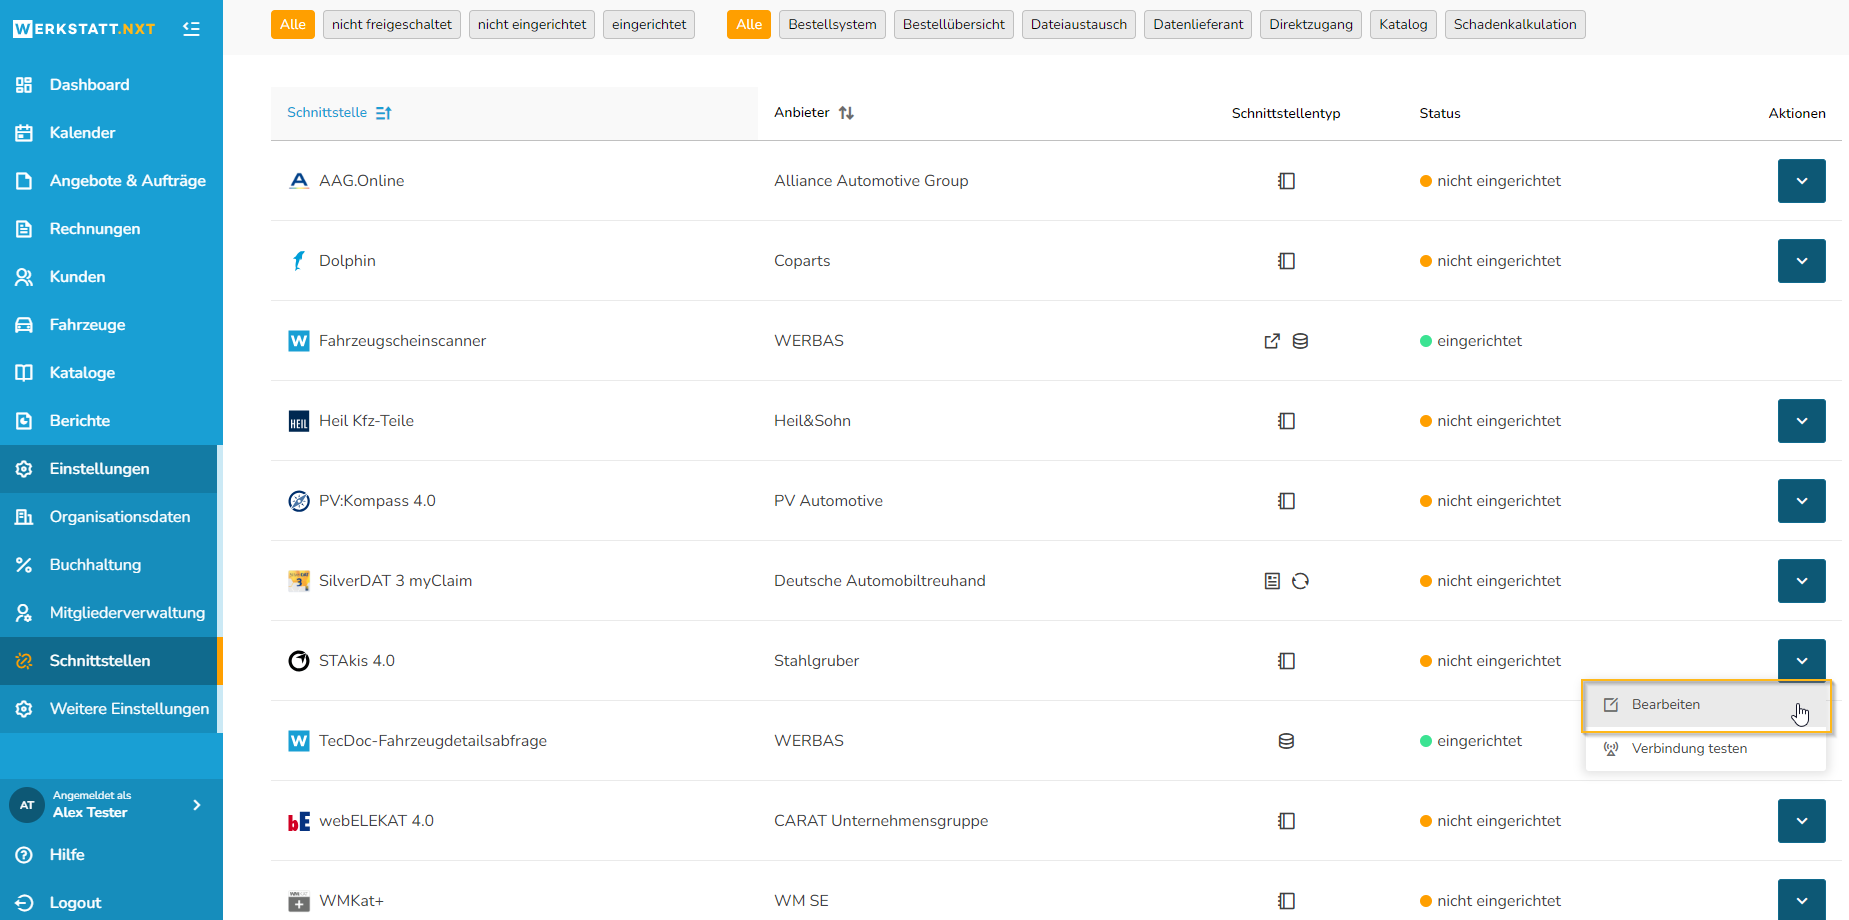The width and height of the screenshot is (1849, 920).
Task: Click the Hilfe question mark icon
Action: pos(24,855)
